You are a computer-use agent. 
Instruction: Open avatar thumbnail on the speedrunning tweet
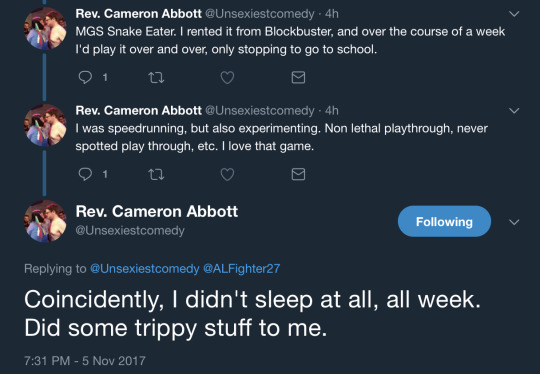point(45,125)
